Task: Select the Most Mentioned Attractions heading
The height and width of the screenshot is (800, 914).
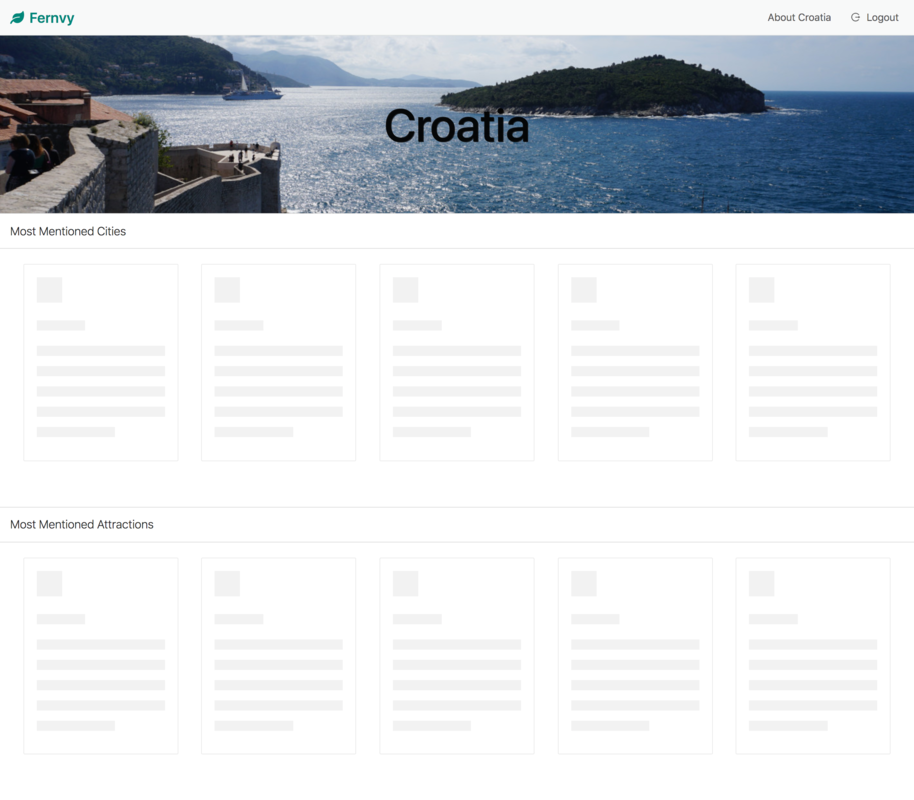Action: pyautogui.click(x=82, y=524)
